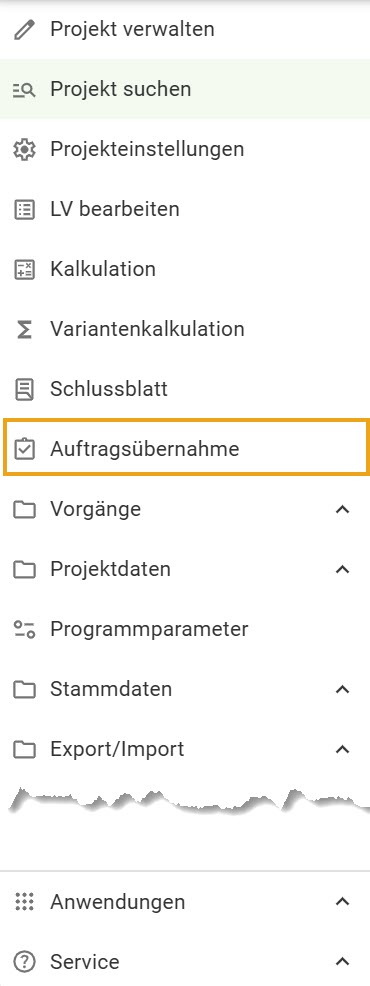
Task: Toggle the Service section chevron
Action: [x=342, y=961]
